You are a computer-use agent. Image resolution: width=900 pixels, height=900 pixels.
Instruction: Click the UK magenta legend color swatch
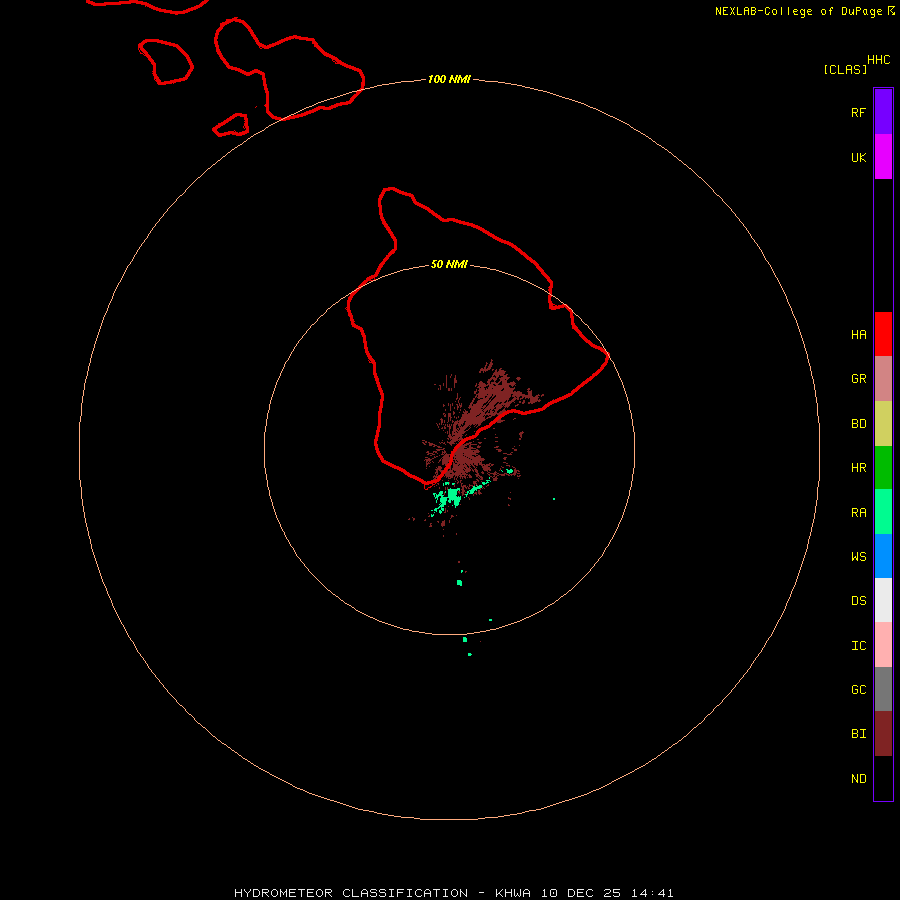883,157
